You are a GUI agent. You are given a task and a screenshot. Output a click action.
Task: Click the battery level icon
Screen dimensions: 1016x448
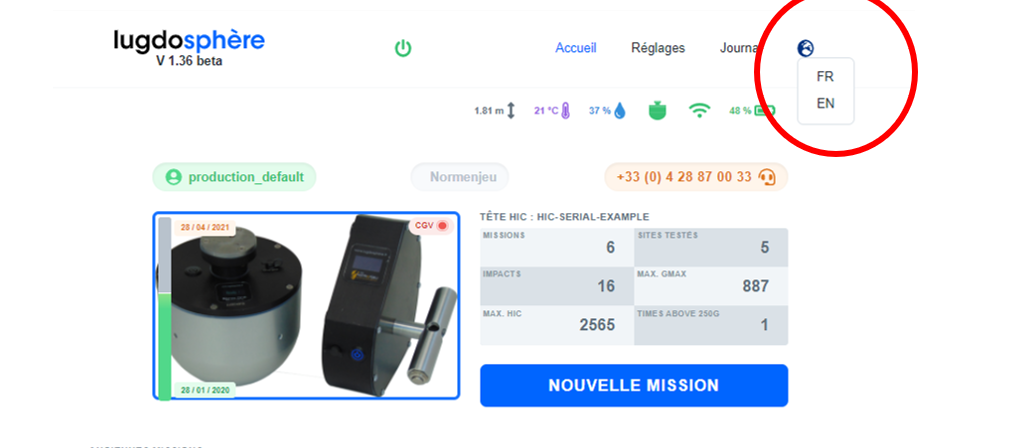pyautogui.click(x=765, y=111)
